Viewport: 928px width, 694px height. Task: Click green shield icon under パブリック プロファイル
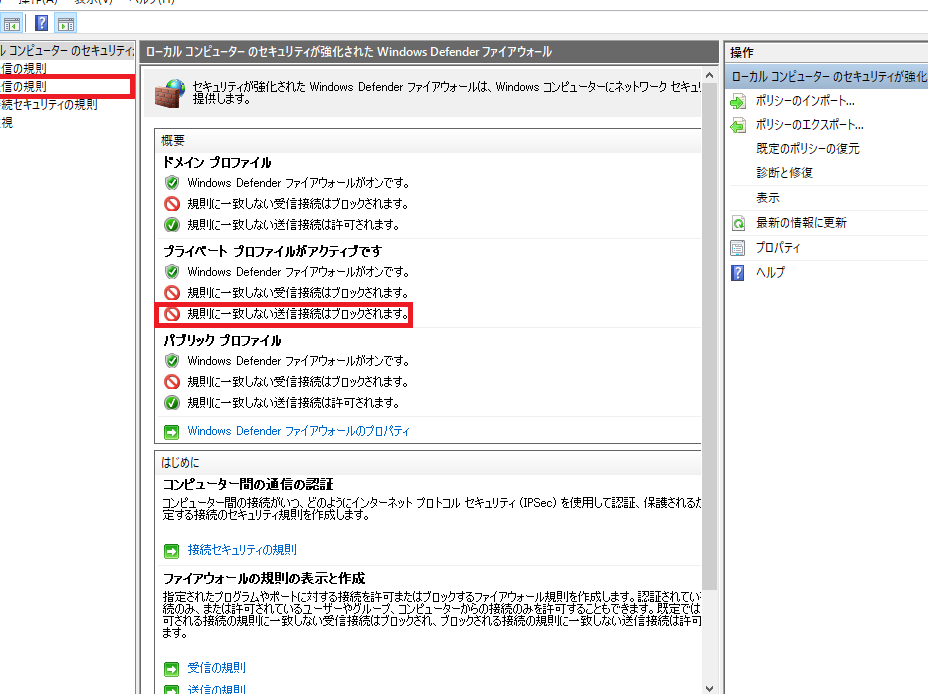click(172, 360)
